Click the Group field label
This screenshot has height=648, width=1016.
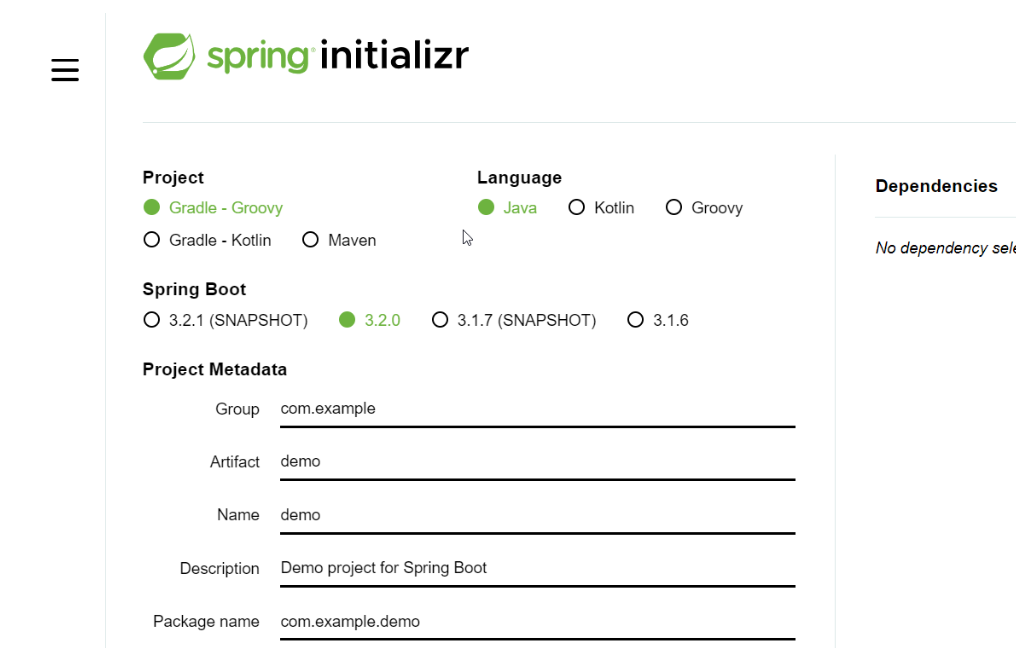(x=237, y=409)
